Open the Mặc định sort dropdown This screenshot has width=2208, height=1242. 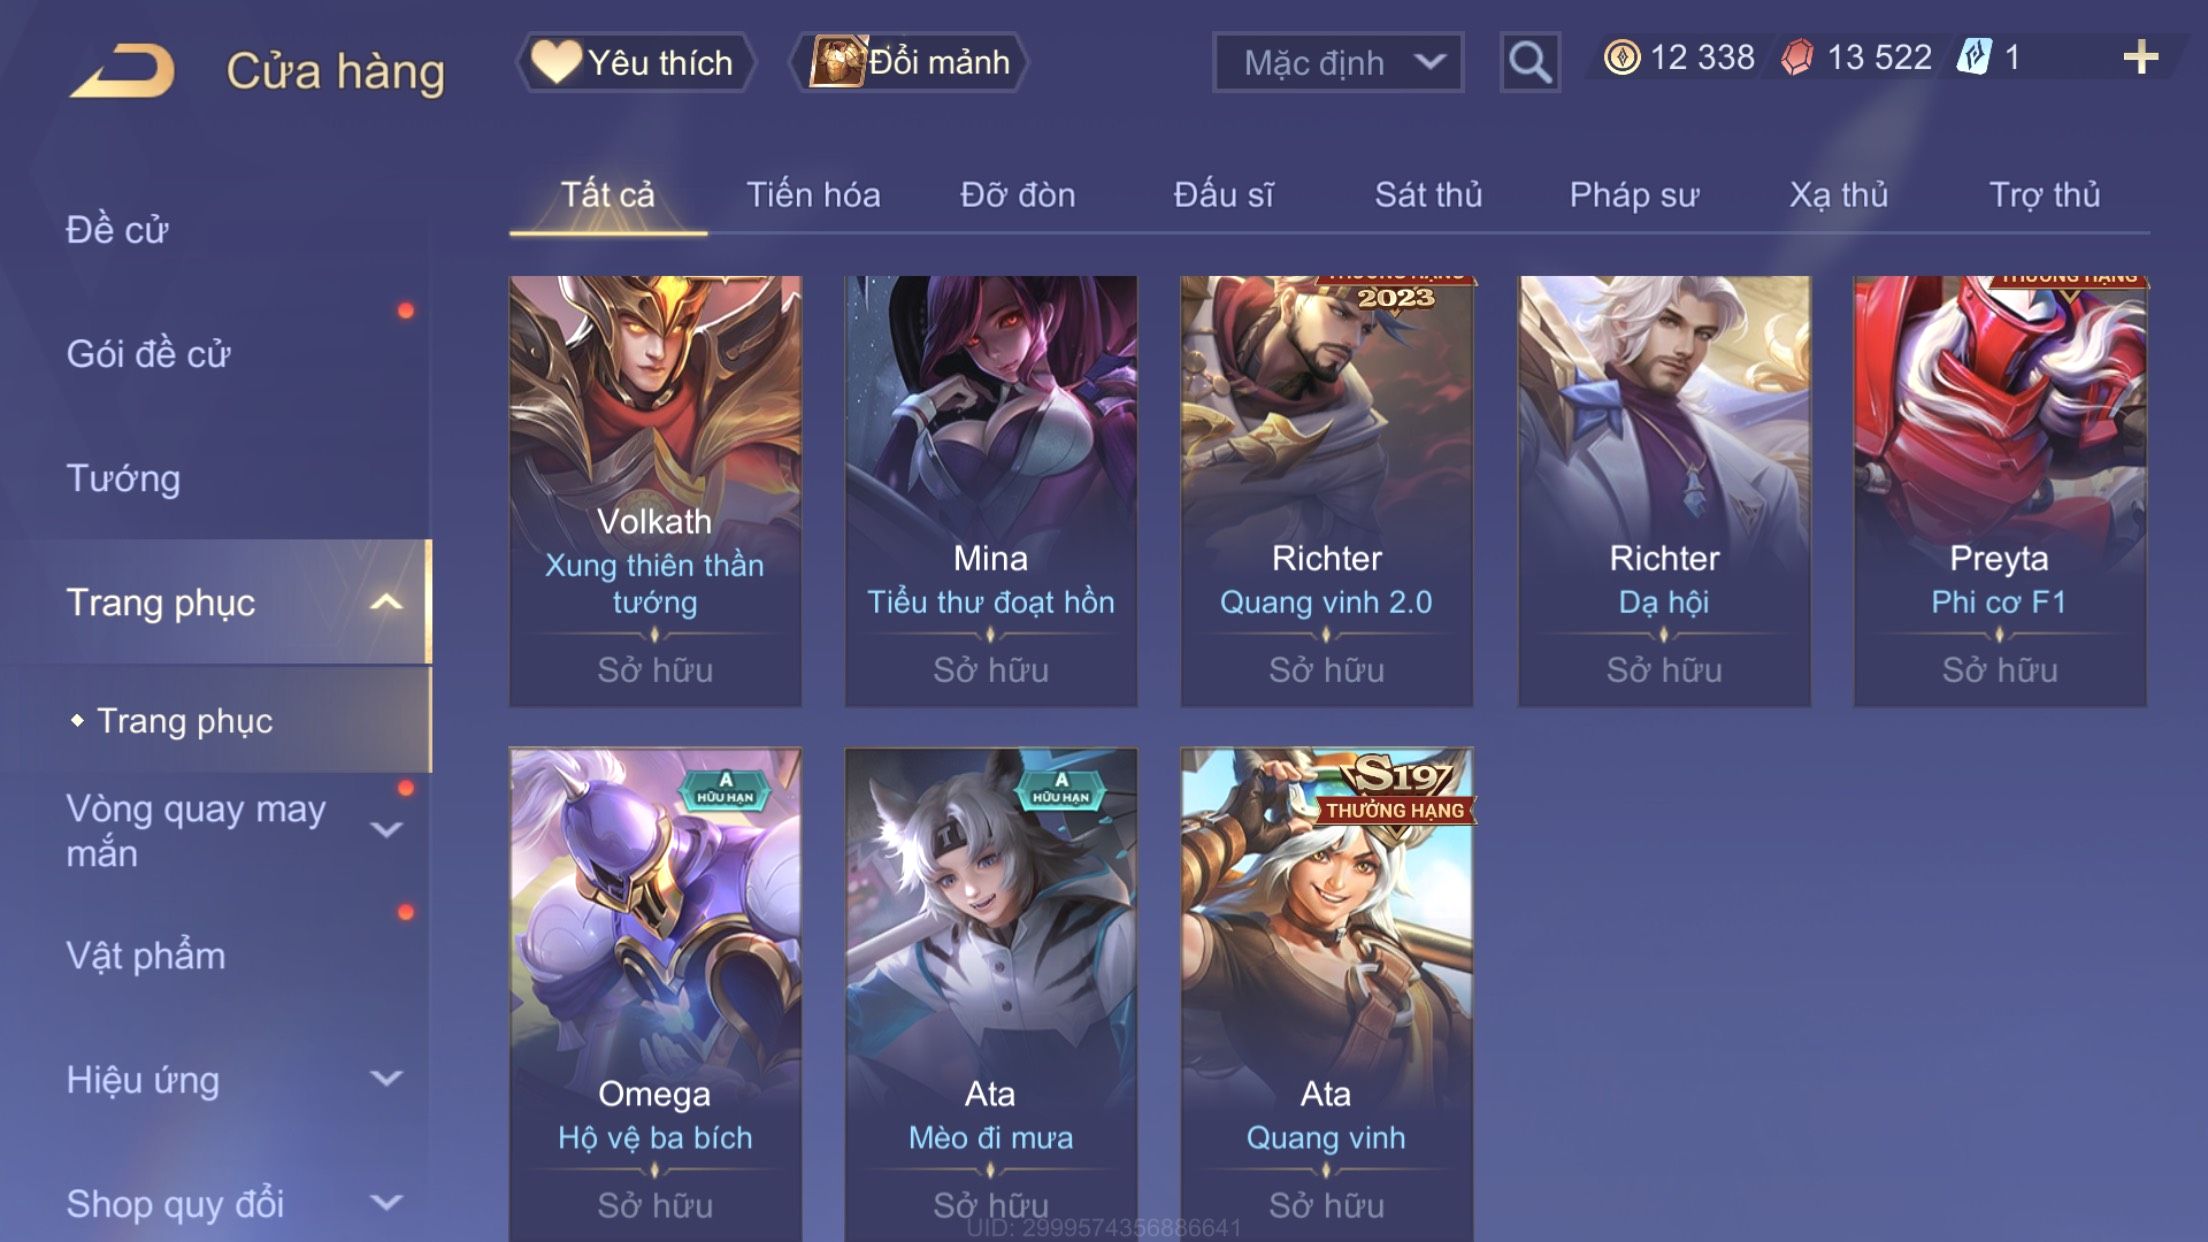tap(1338, 62)
